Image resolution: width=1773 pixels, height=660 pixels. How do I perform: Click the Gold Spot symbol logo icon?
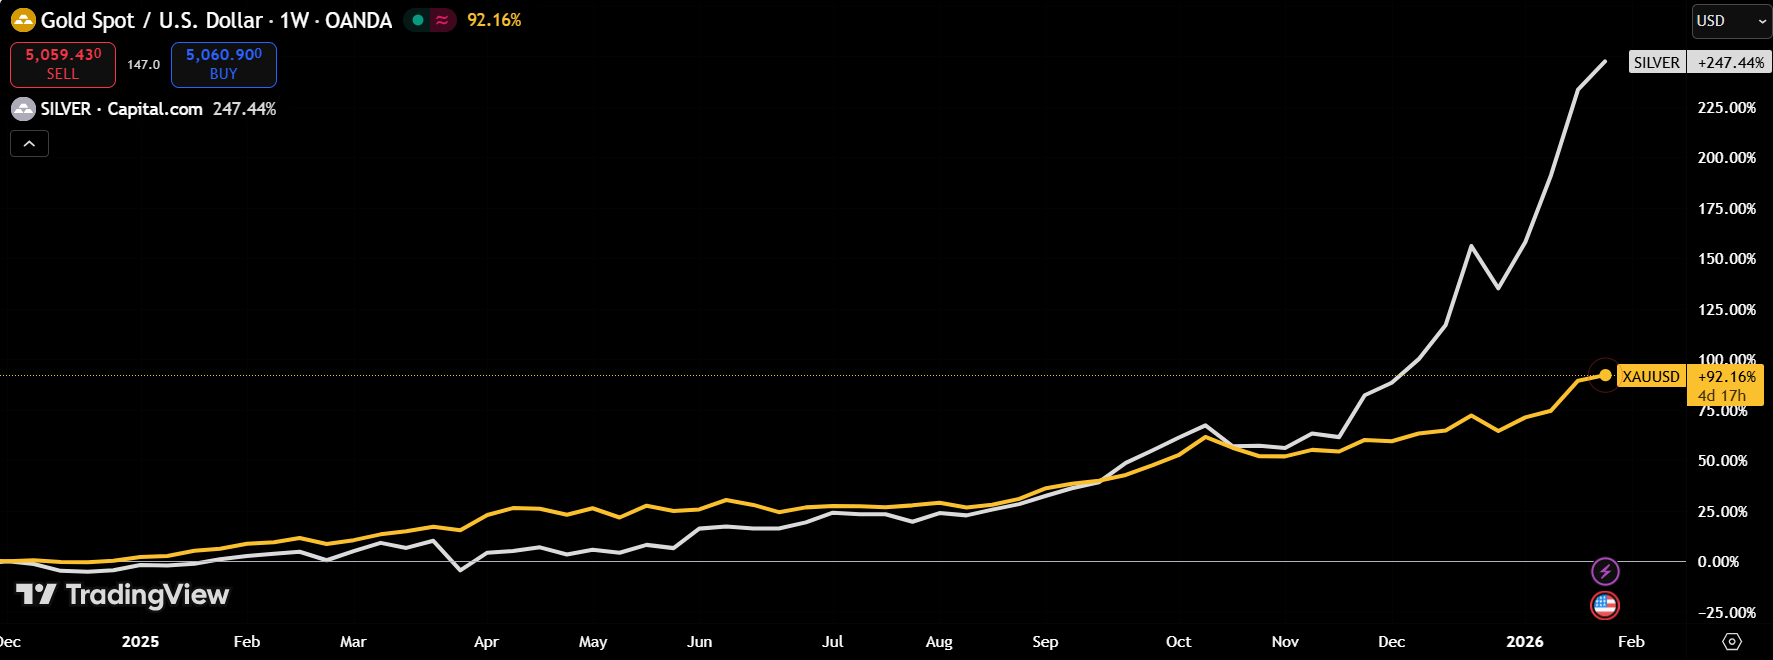[x=23, y=20]
